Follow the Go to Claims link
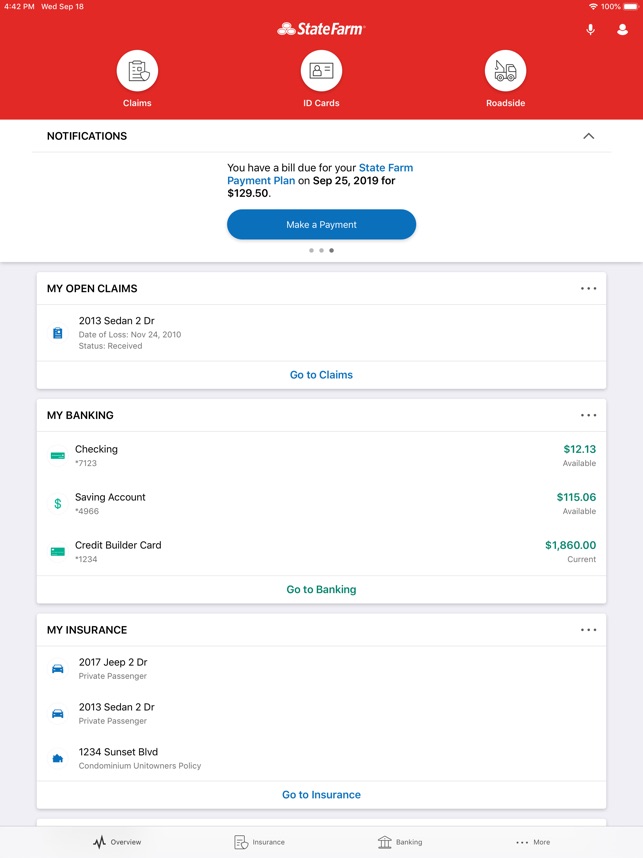Viewport: 643px width, 858px height. (x=321, y=375)
